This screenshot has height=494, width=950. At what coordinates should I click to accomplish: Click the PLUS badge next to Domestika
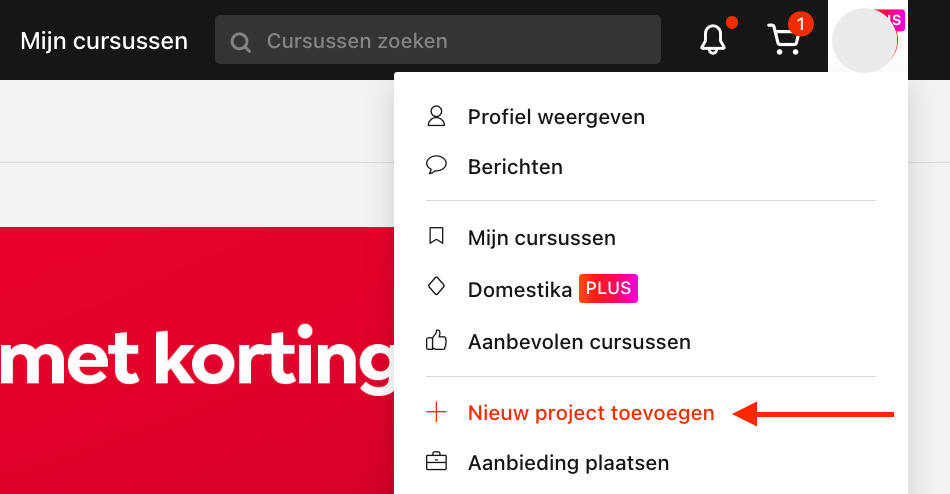[608, 289]
